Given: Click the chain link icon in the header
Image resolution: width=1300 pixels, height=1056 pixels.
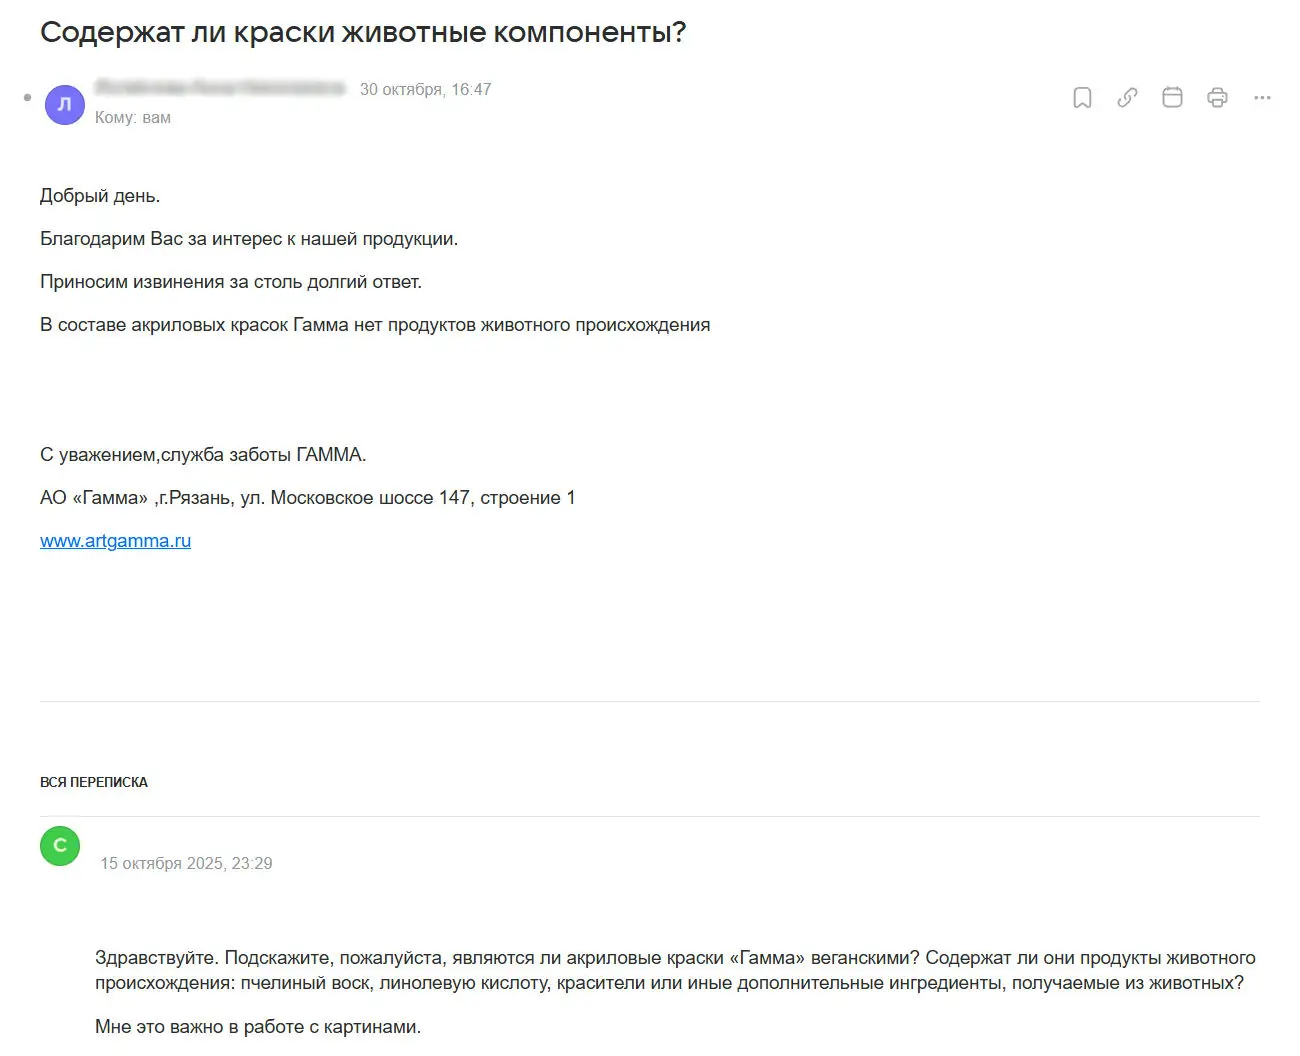Looking at the screenshot, I should tap(1127, 98).
